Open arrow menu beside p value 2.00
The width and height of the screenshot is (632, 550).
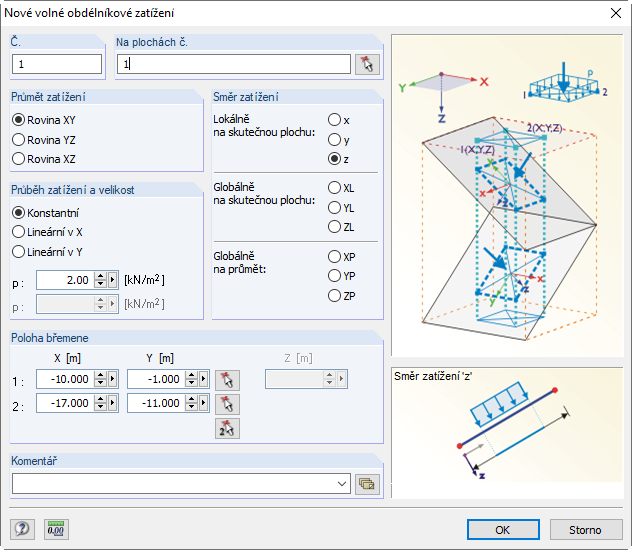(112, 280)
